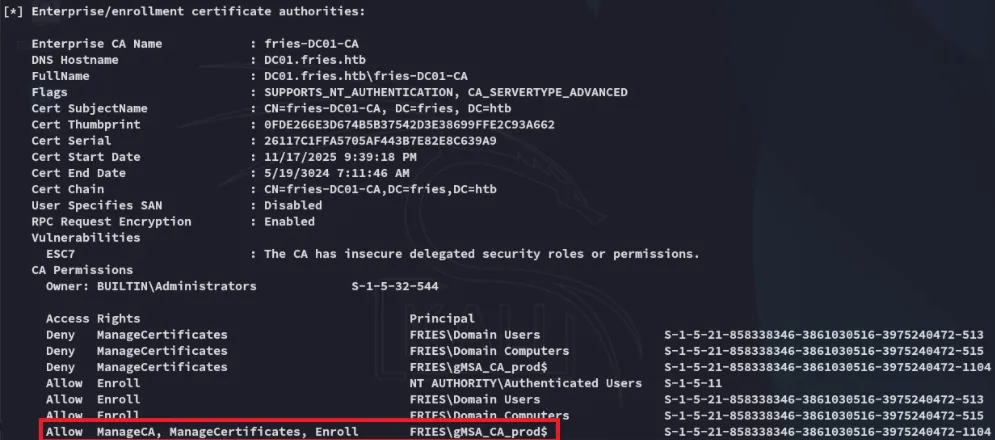The height and width of the screenshot is (440, 995).
Task: Click the owner SID S-1-5-32-544
Action: [x=395, y=286]
